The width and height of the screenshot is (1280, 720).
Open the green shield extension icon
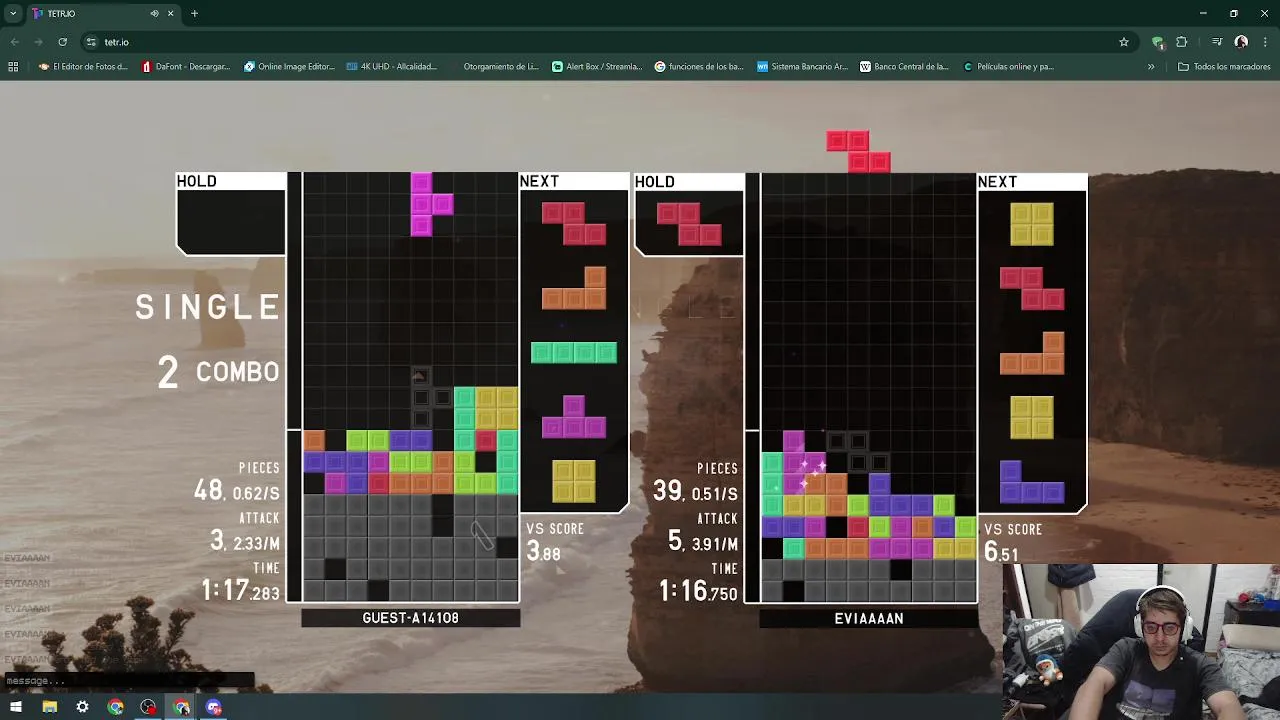[x=1158, y=42]
